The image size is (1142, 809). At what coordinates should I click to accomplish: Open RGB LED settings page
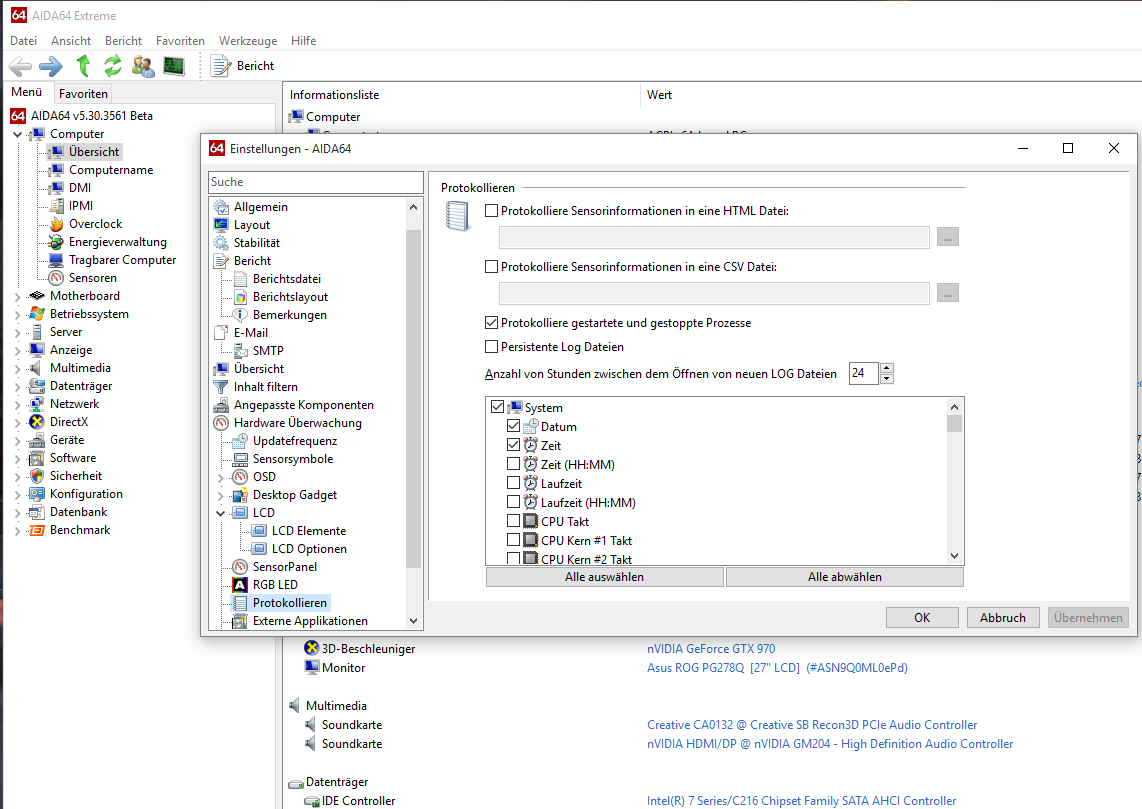(275, 585)
